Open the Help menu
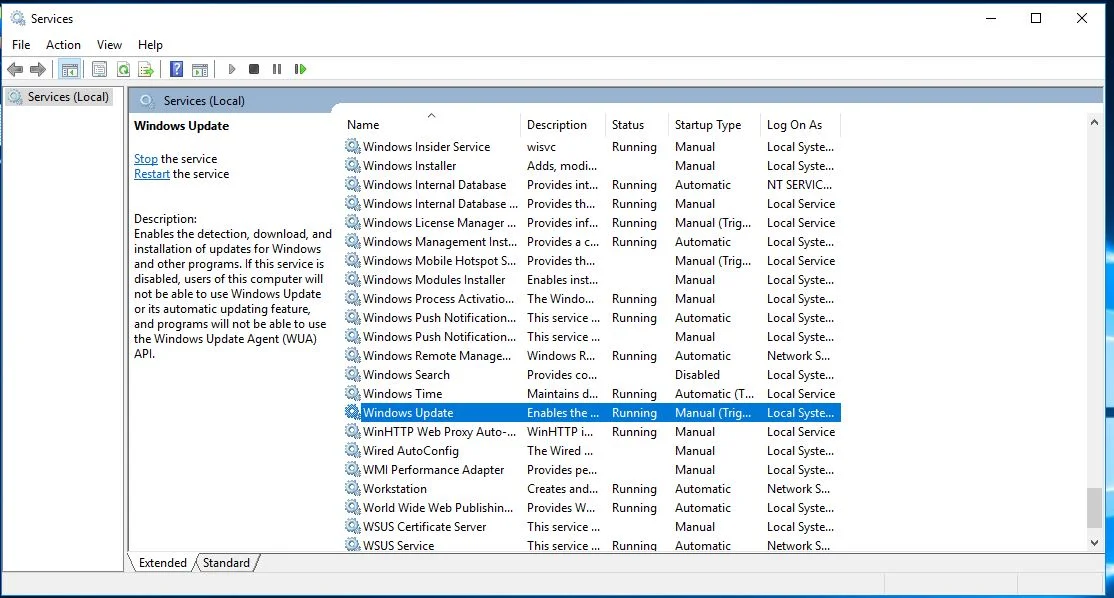This screenshot has height=598, width=1114. pos(150,45)
